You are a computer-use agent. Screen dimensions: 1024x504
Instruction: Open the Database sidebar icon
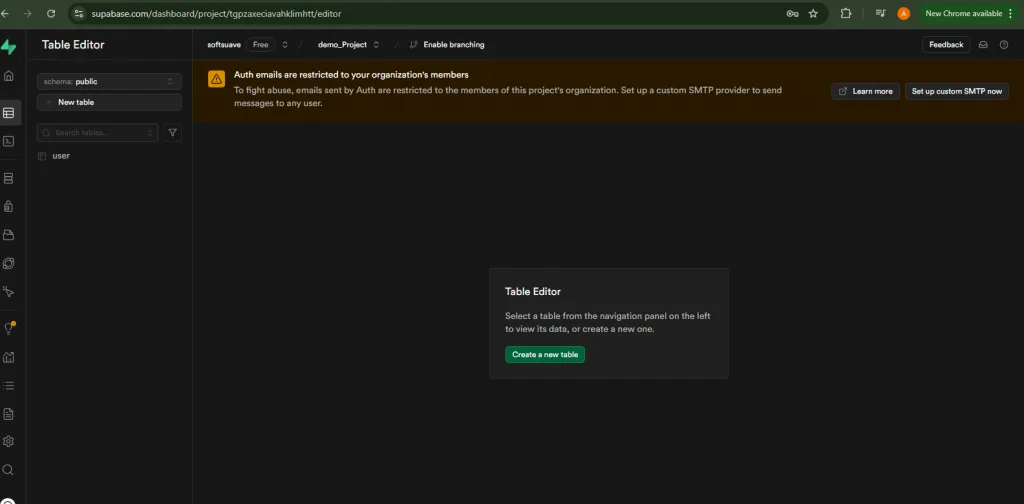pyautogui.click(x=8, y=178)
